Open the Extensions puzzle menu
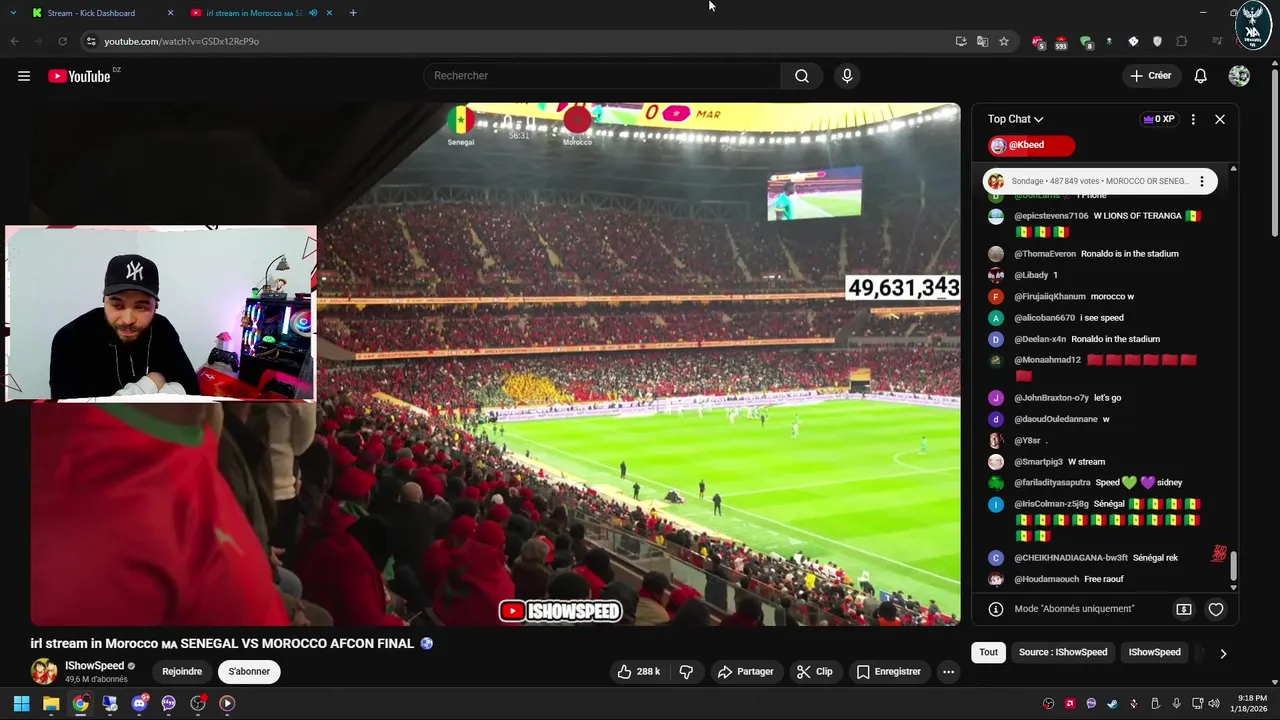The image size is (1280, 720). coord(1181,41)
